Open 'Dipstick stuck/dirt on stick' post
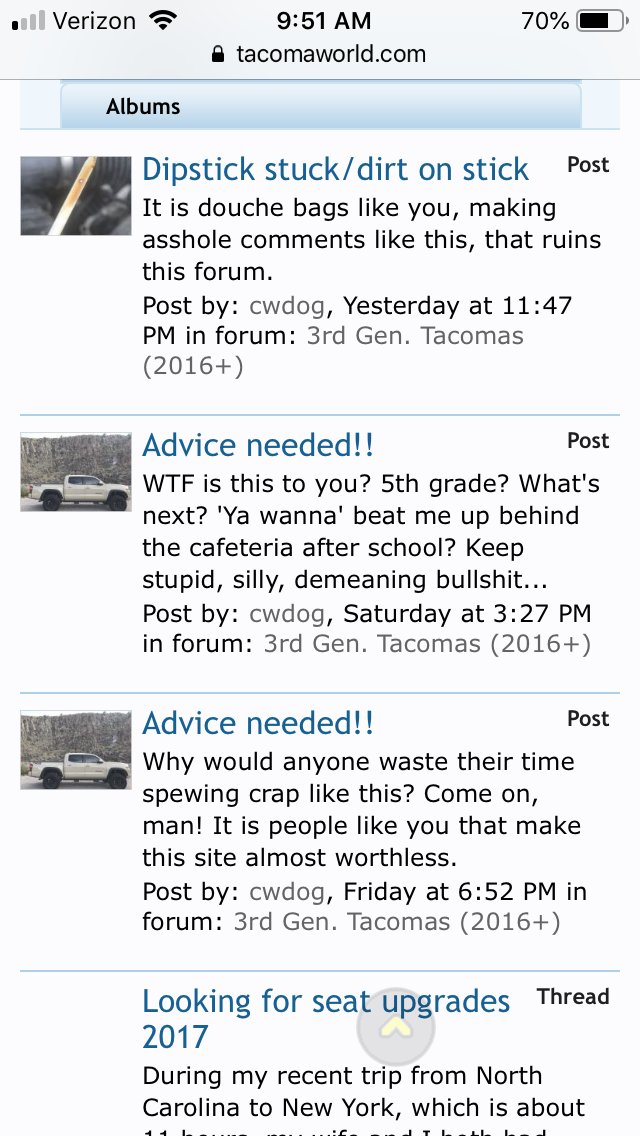 tap(335, 170)
